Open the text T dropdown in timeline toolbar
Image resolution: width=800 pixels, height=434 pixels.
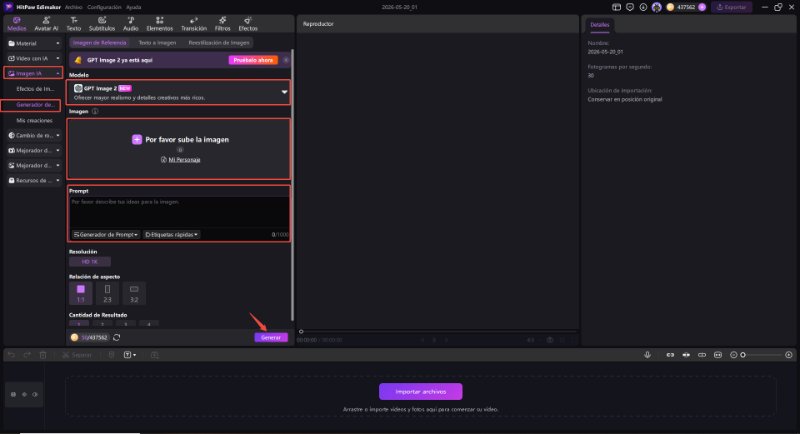130,355
